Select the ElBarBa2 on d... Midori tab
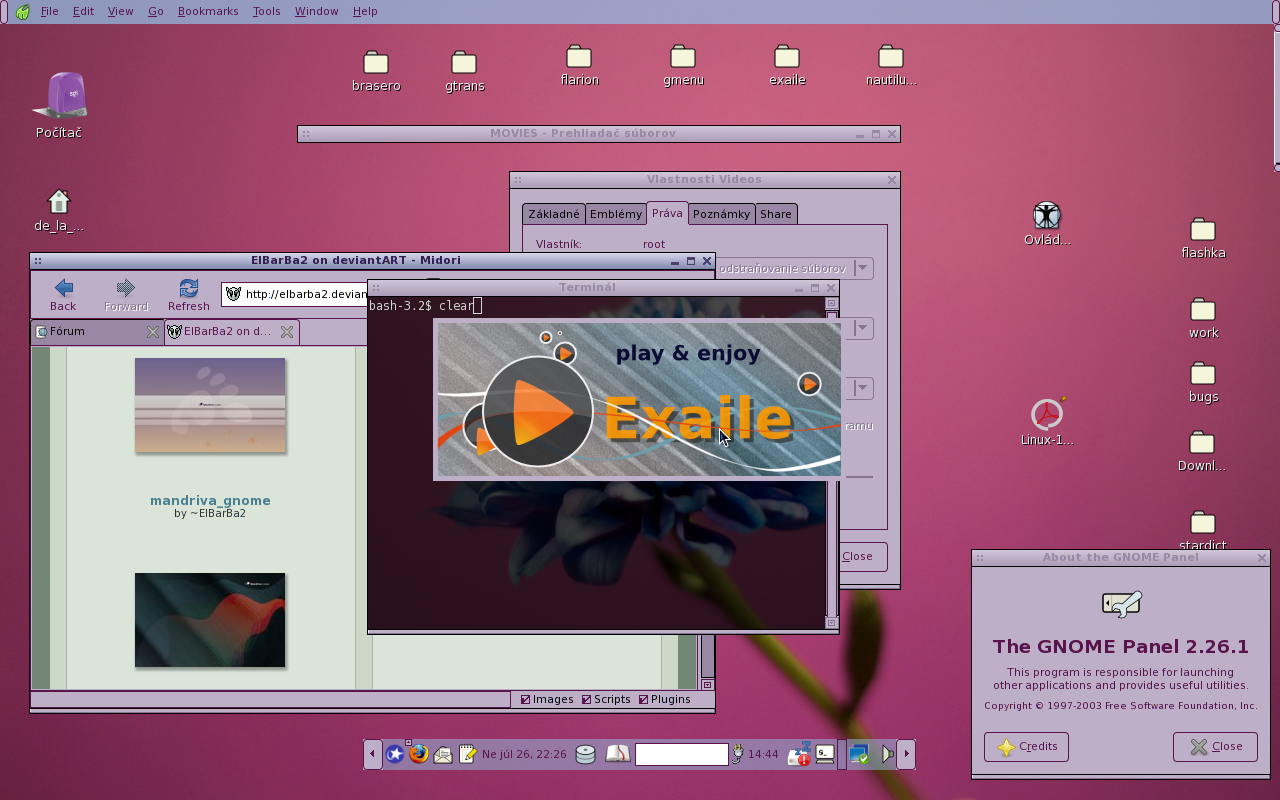 [x=231, y=332]
